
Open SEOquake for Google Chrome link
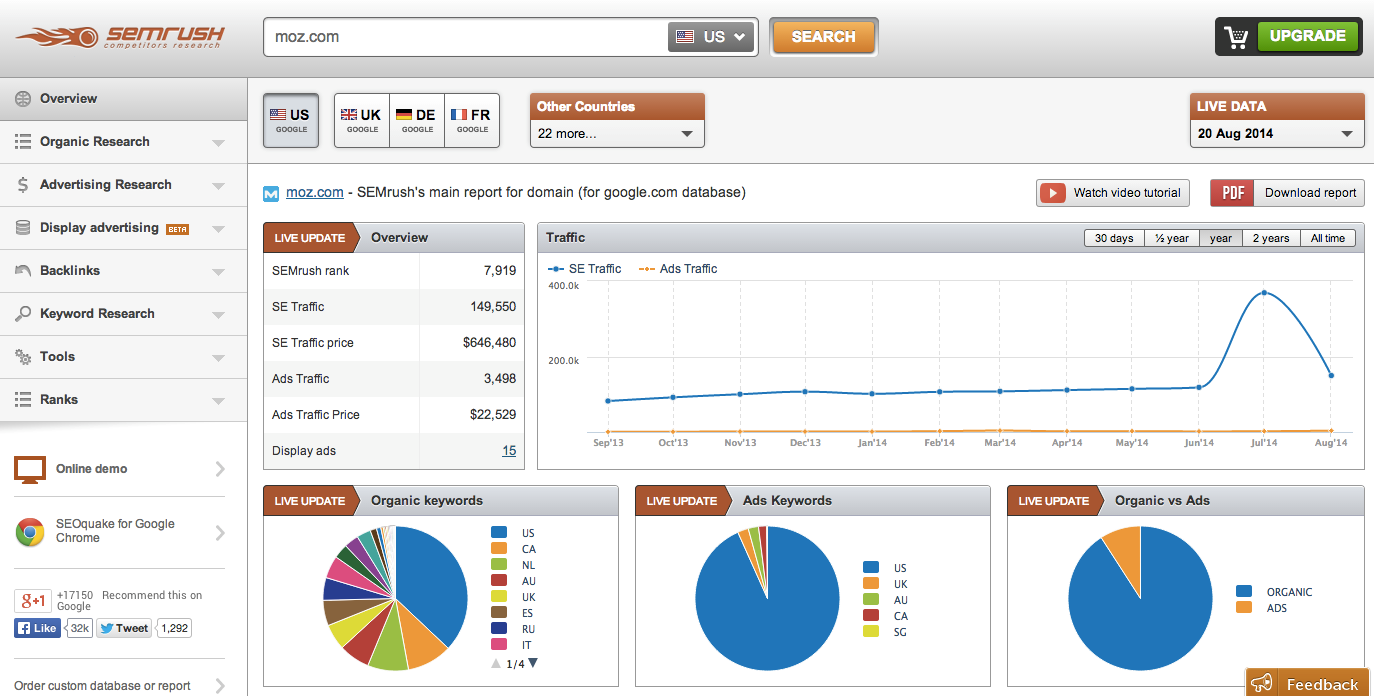coord(120,531)
